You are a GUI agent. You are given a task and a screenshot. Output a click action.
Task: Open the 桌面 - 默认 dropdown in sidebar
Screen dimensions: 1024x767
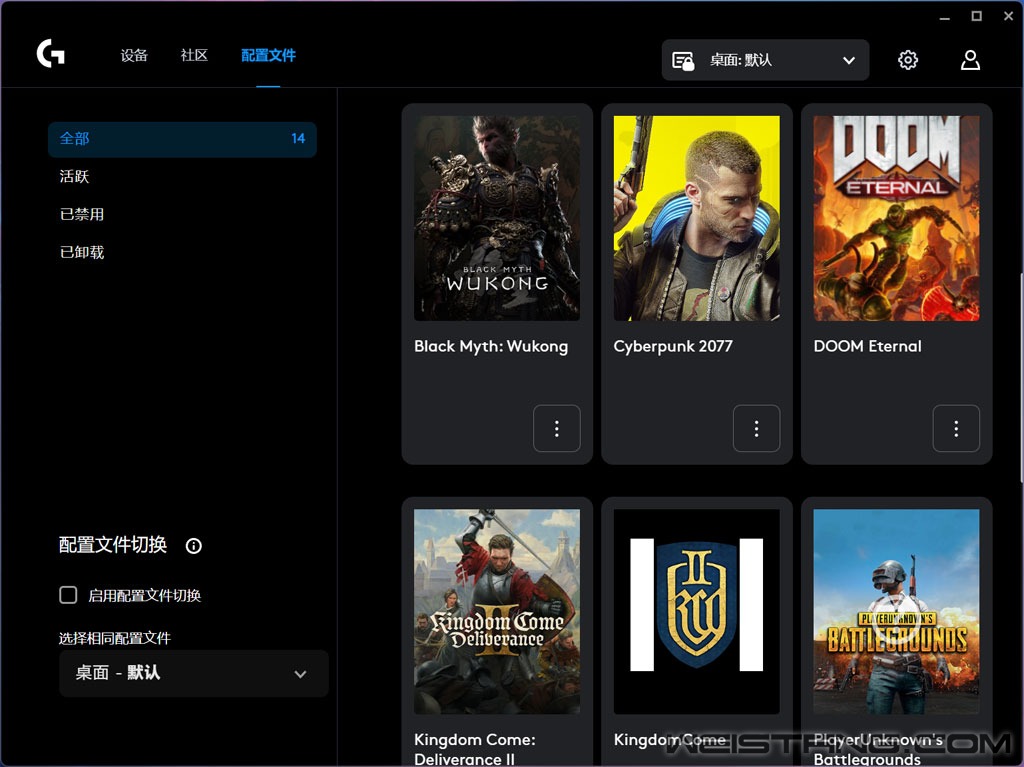(193, 673)
